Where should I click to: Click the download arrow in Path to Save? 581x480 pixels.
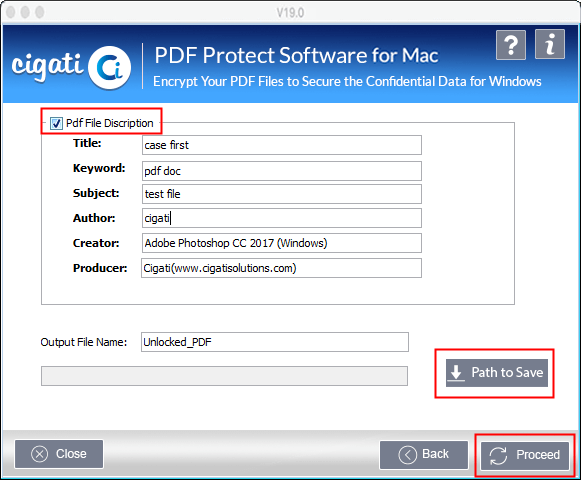pyautogui.click(x=456, y=373)
